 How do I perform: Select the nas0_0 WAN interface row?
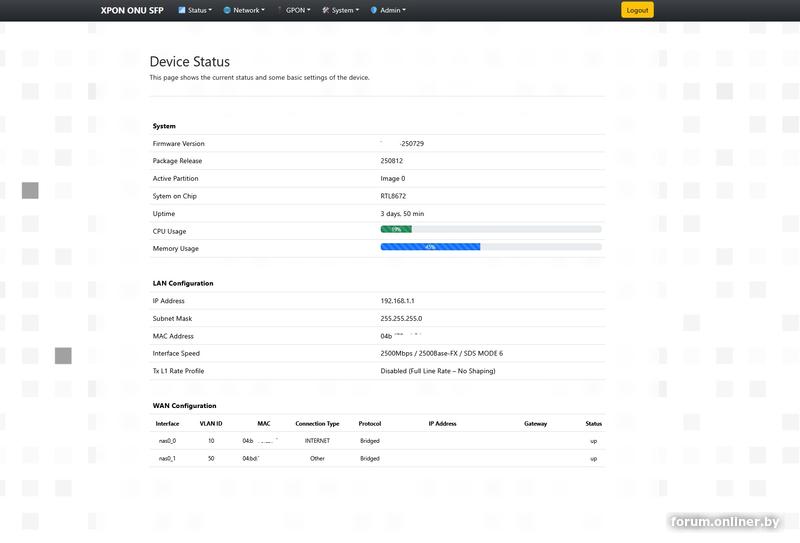point(167,440)
